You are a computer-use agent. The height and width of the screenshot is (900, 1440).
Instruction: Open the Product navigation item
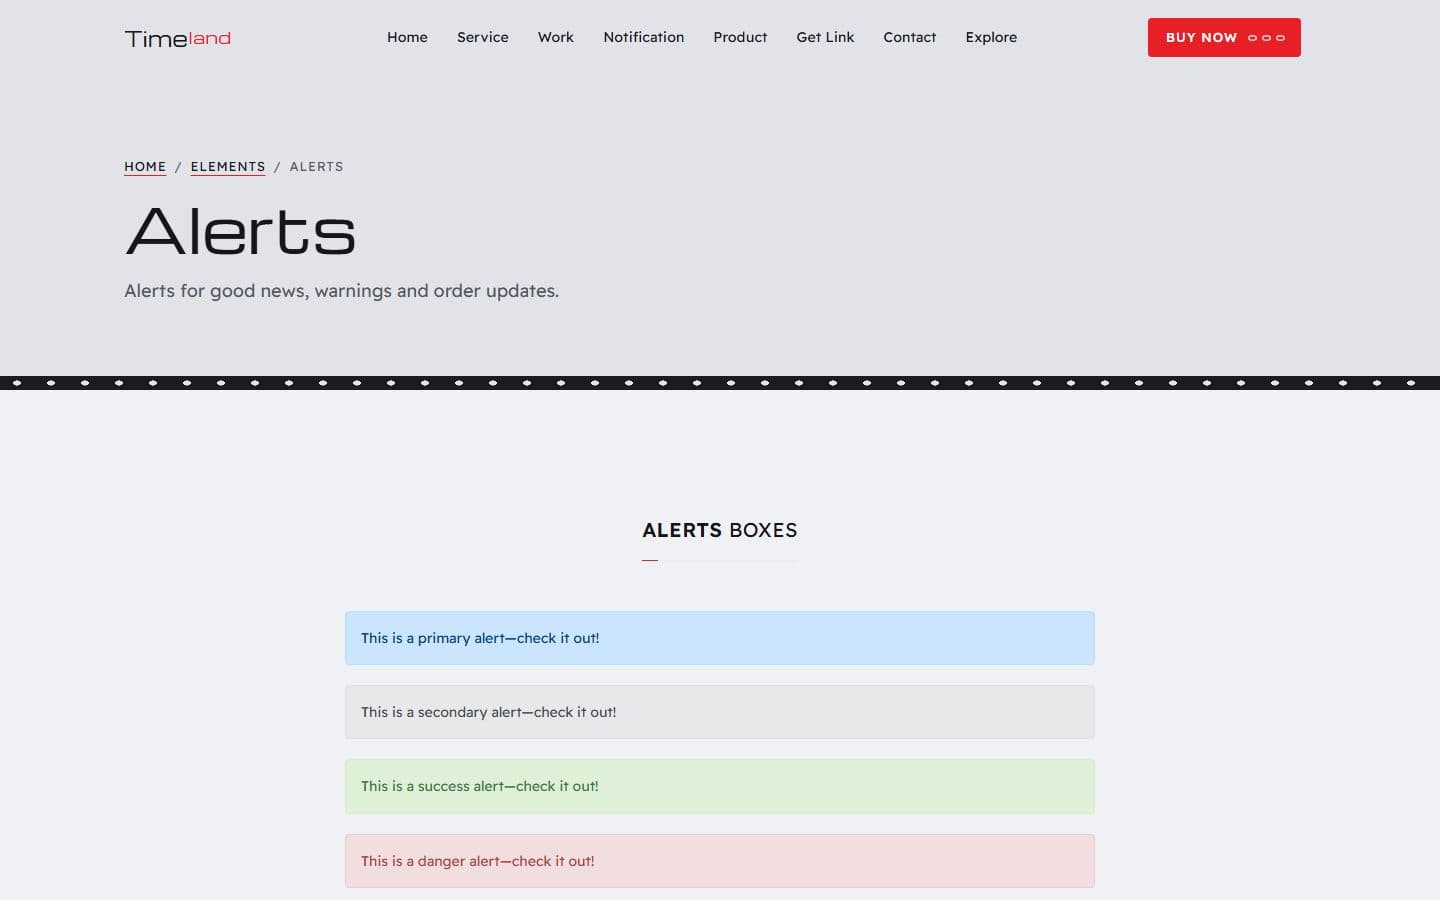[740, 37]
